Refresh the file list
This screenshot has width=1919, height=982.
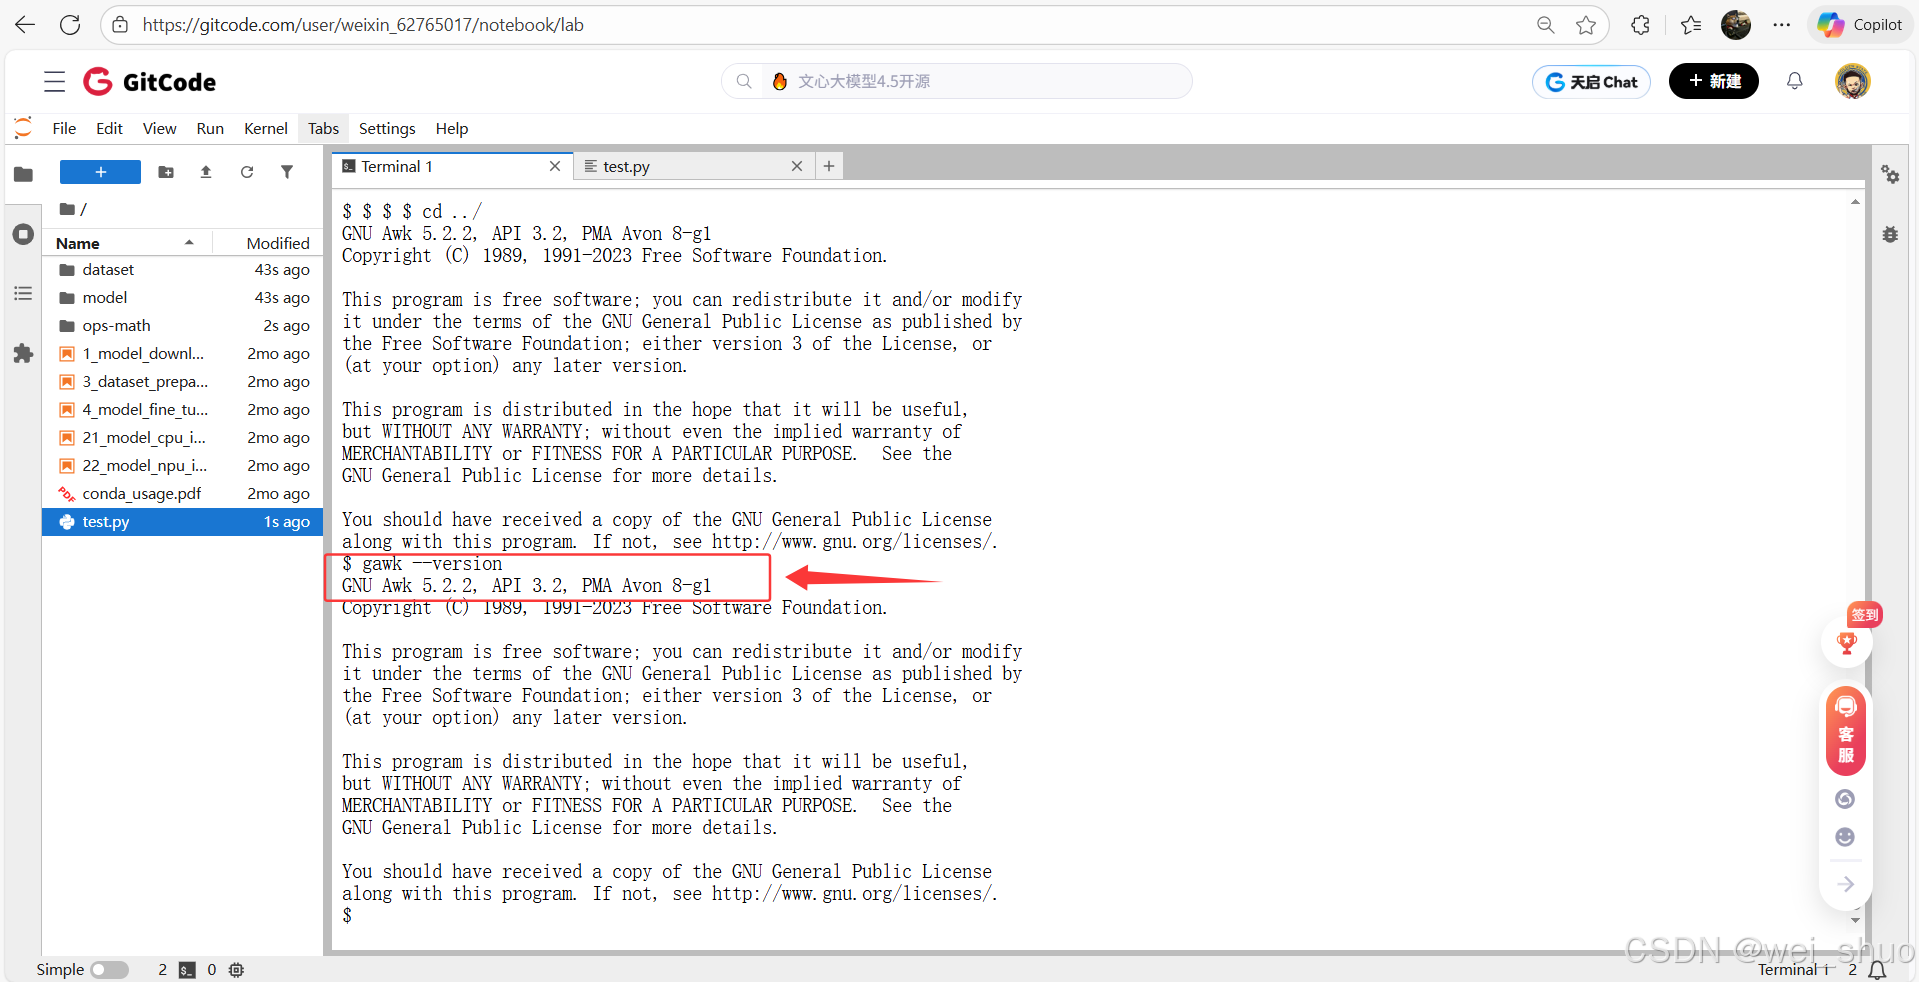pyautogui.click(x=247, y=172)
